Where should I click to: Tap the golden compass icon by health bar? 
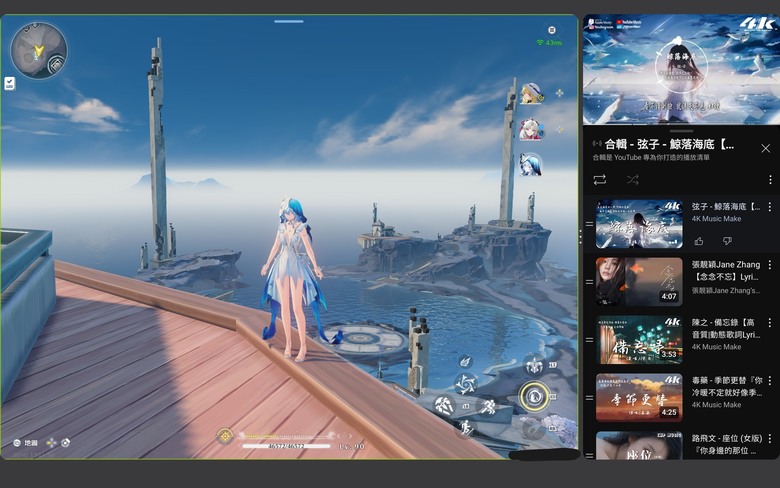tap(225, 436)
